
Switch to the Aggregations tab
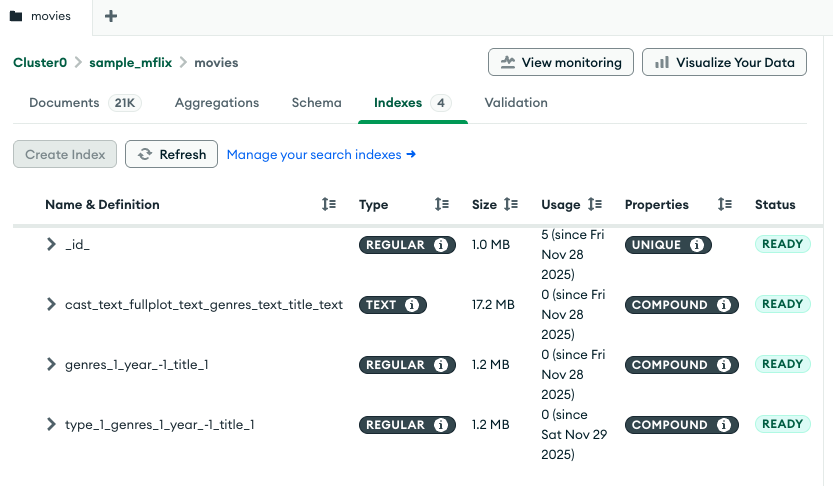(217, 103)
